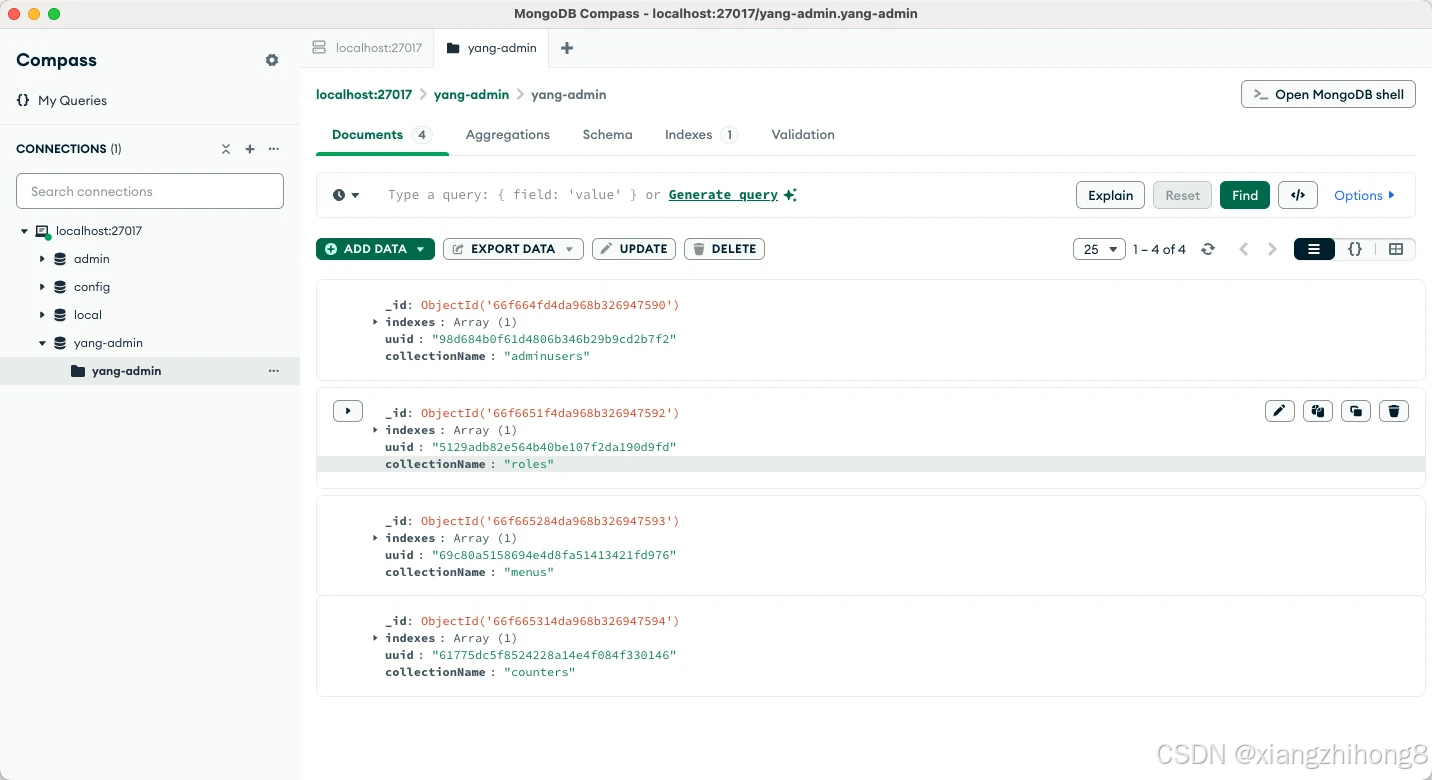Switch to table view
The width and height of the screenshot is (1432, 780).
coord(1396,249)
